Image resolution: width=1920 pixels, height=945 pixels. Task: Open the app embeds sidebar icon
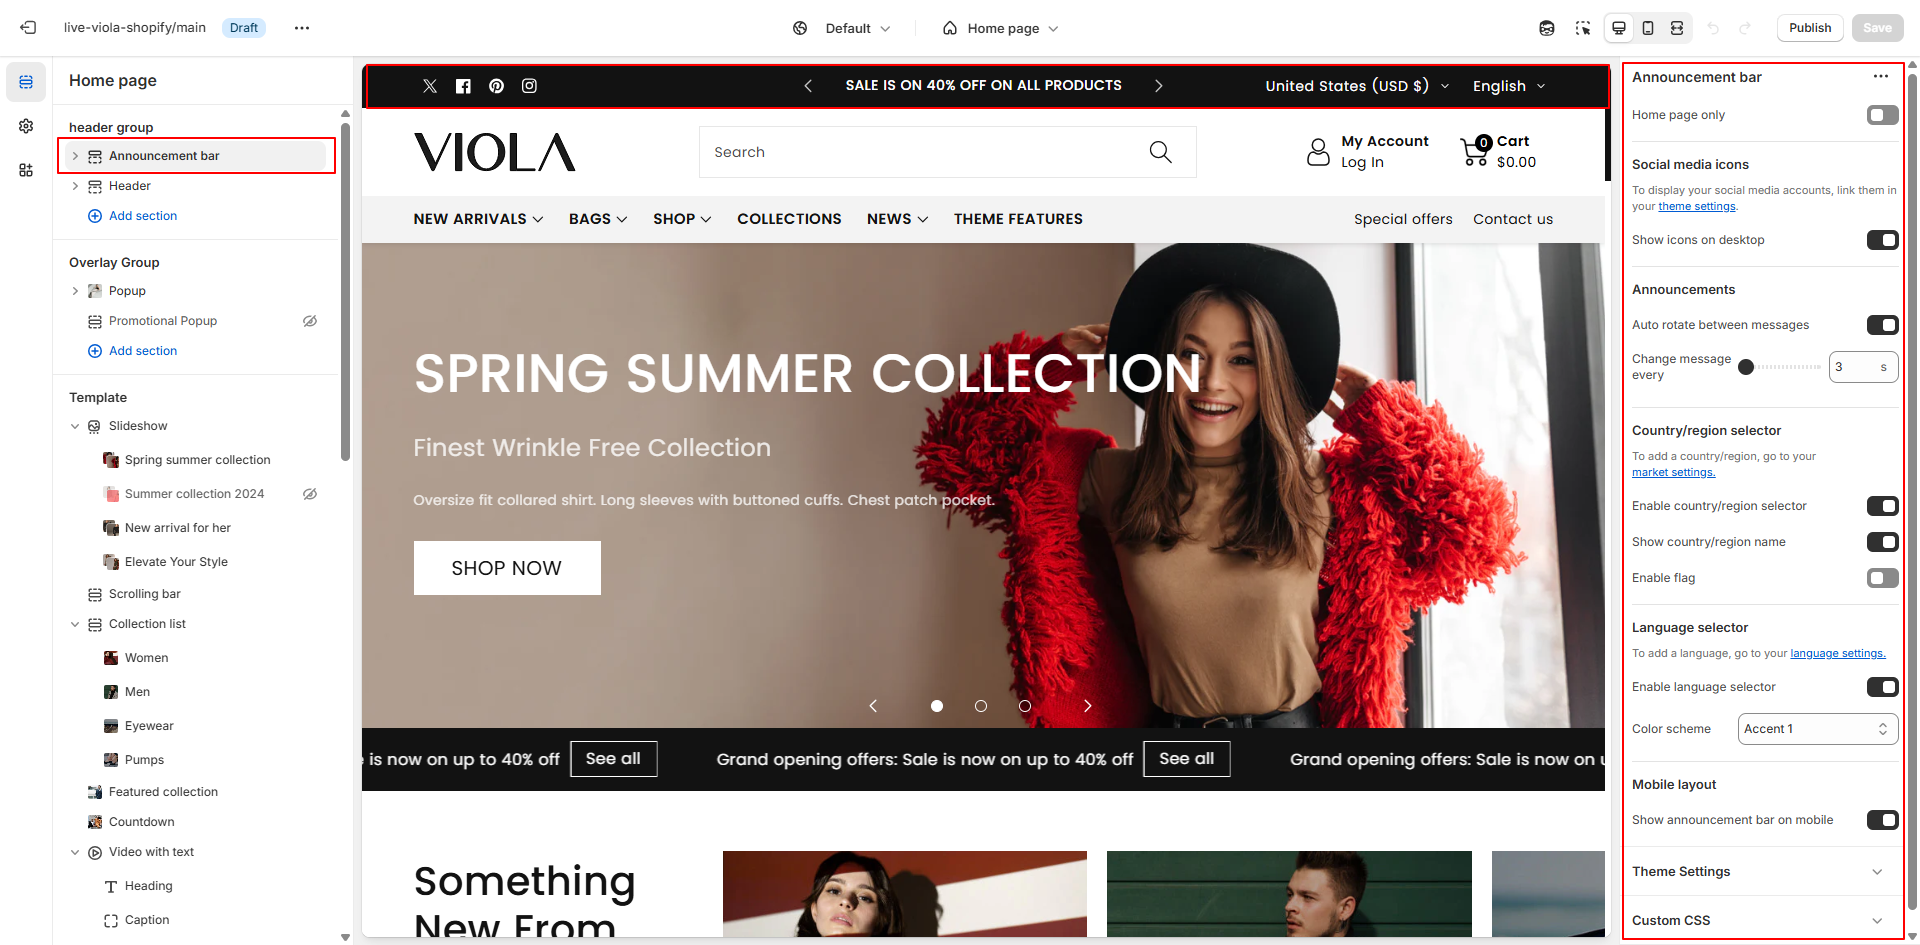coord(26,170)
